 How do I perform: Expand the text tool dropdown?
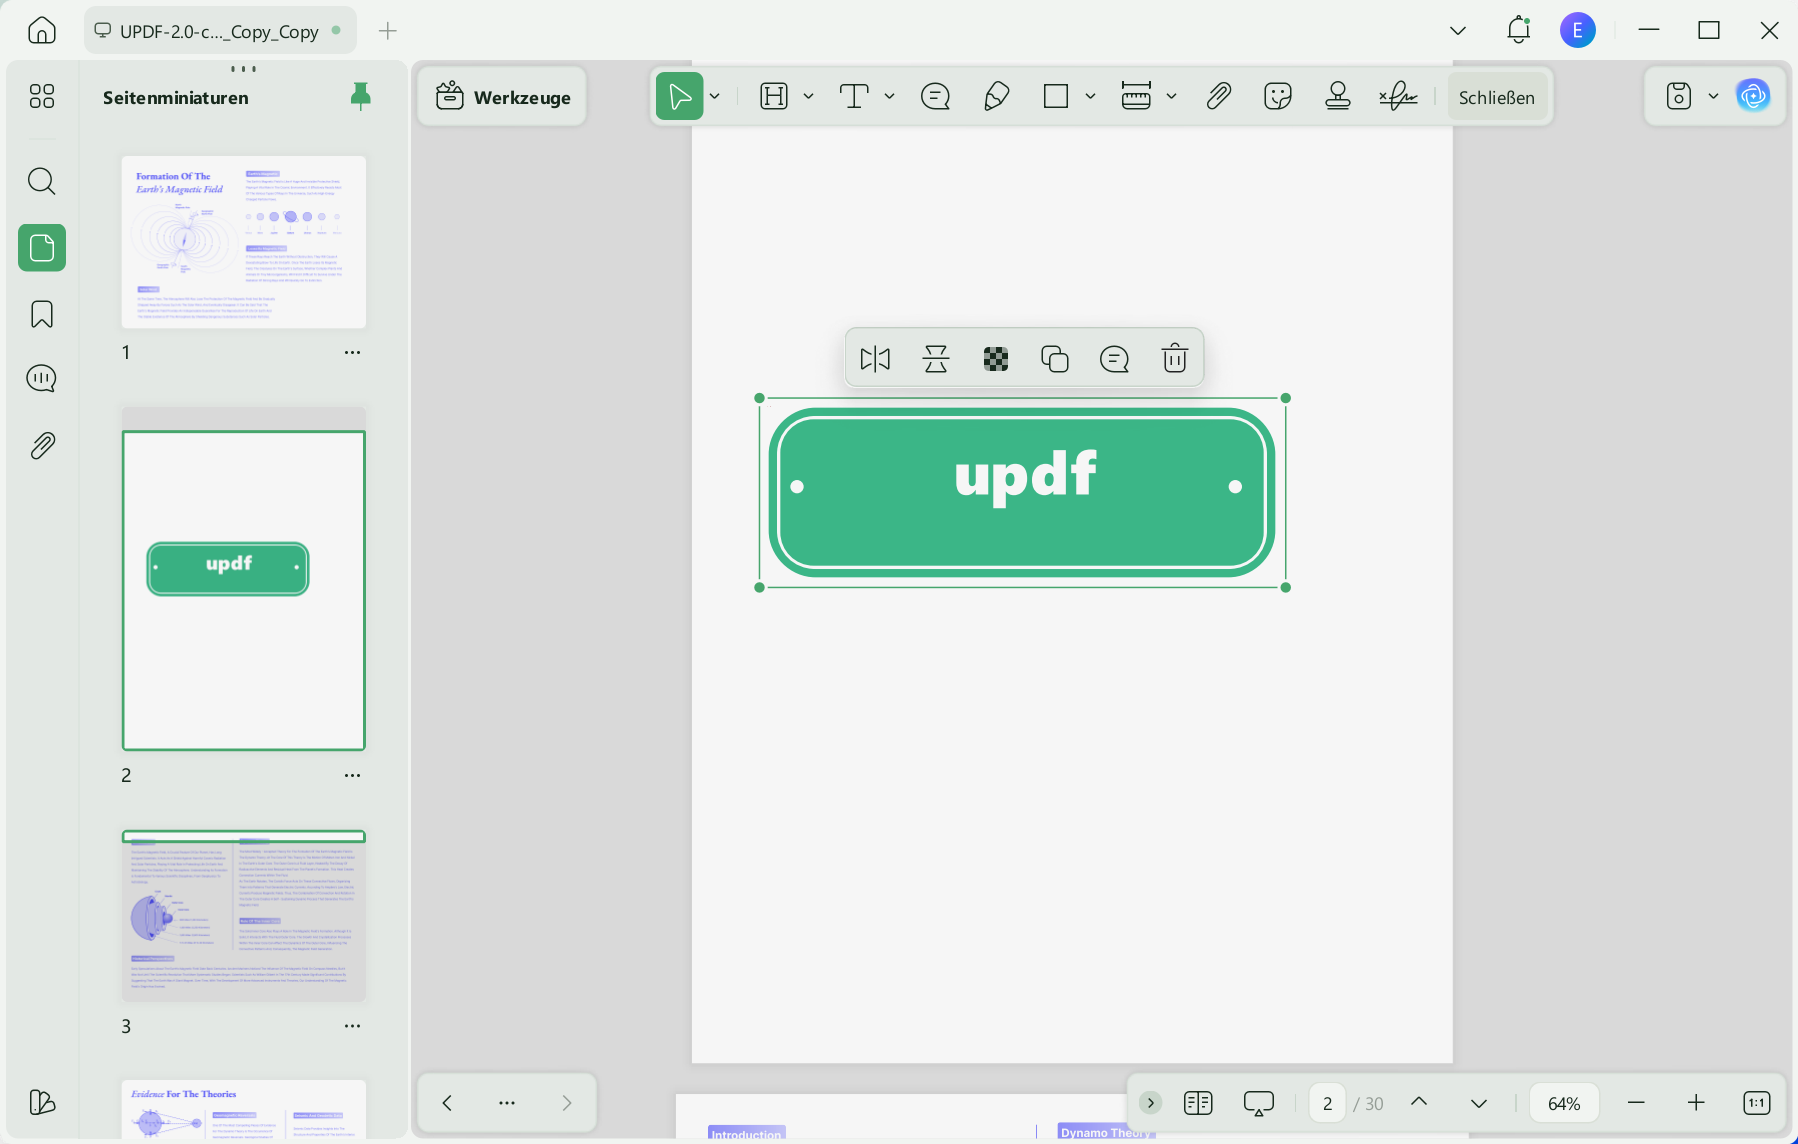889,97
